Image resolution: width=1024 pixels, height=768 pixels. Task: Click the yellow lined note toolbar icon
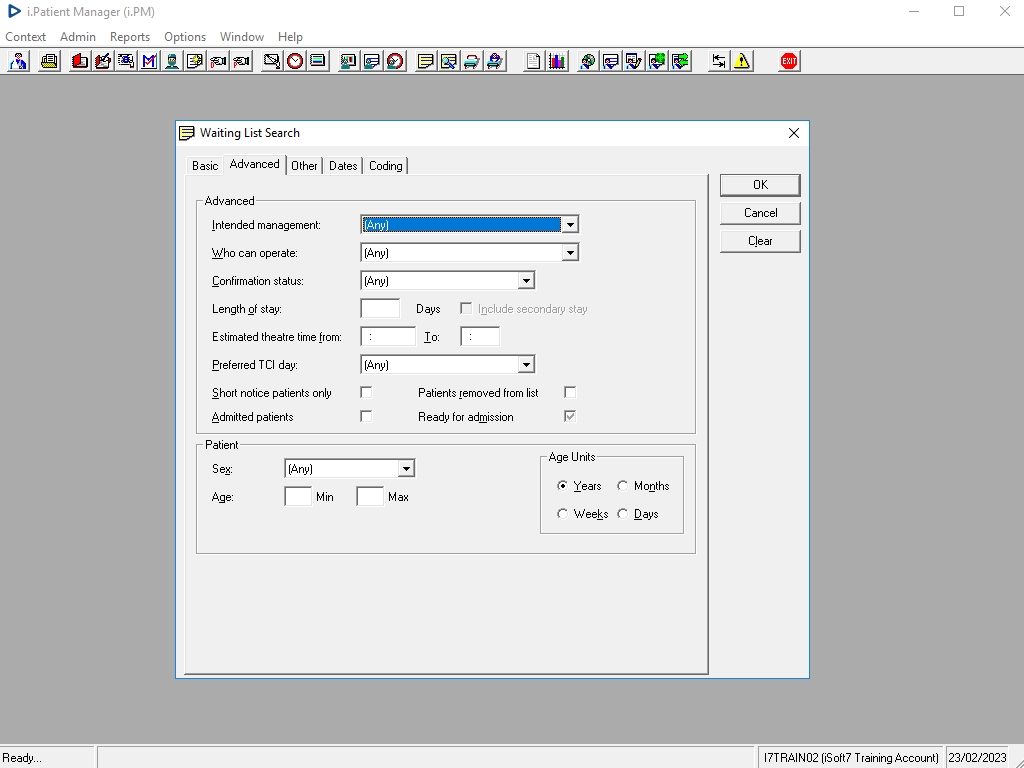[425, 61]
